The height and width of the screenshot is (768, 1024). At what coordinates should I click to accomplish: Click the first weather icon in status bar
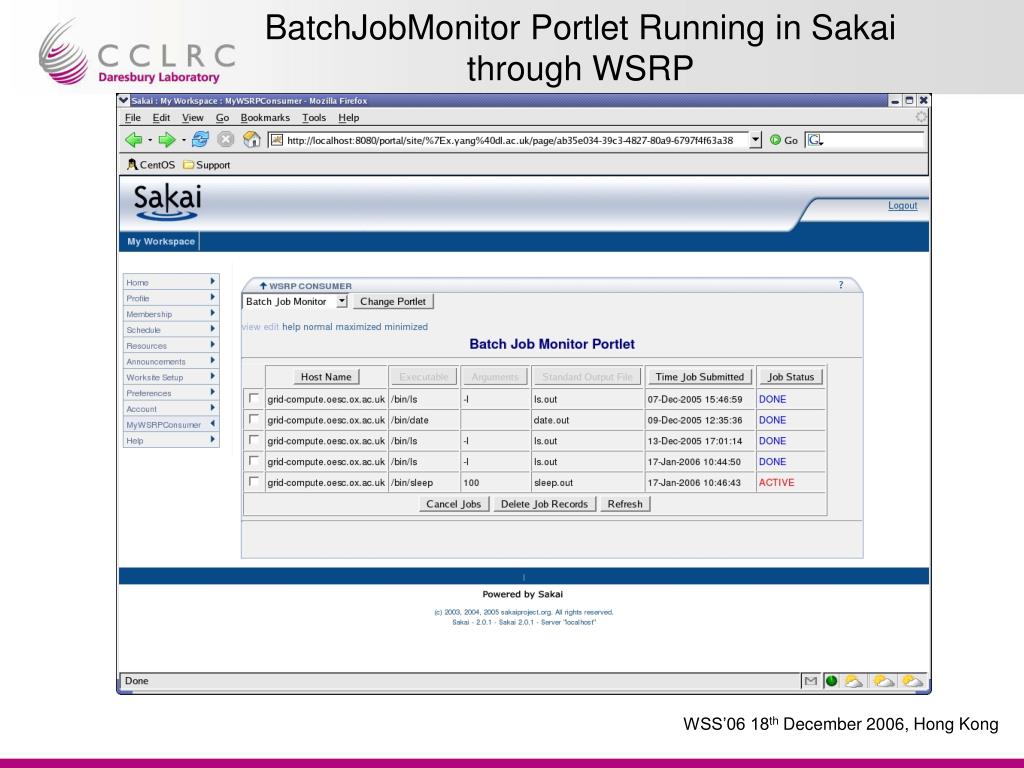pos(853,681)
